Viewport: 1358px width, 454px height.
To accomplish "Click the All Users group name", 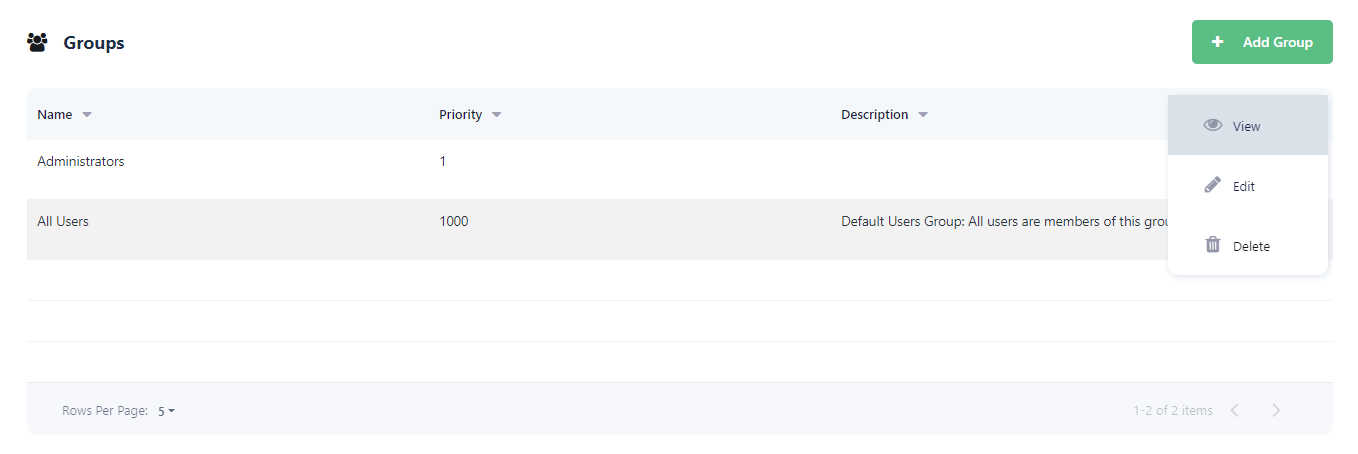I will point(63,221).
